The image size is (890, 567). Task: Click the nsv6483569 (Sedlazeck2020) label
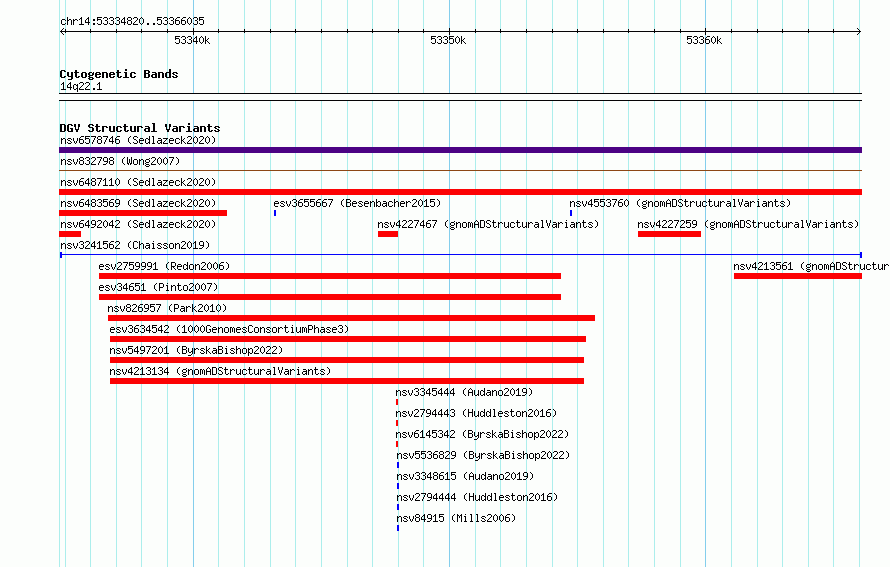pos(138,203)
